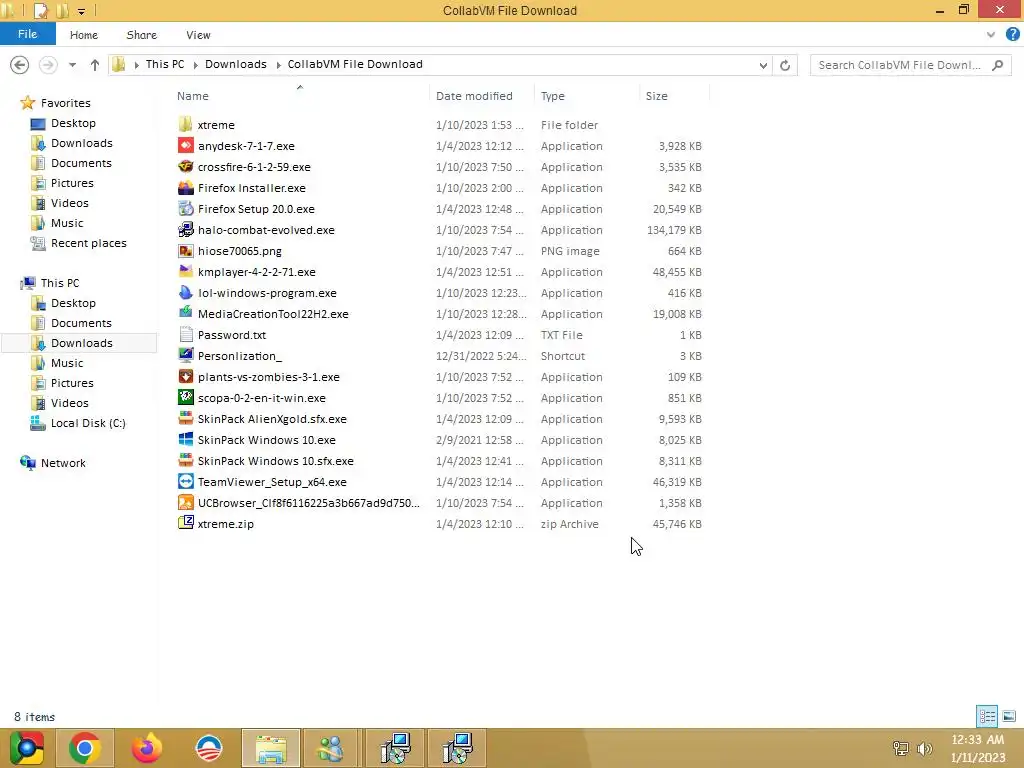Refresh the folder view
1024x768 pixels.
tap(785, 65)
